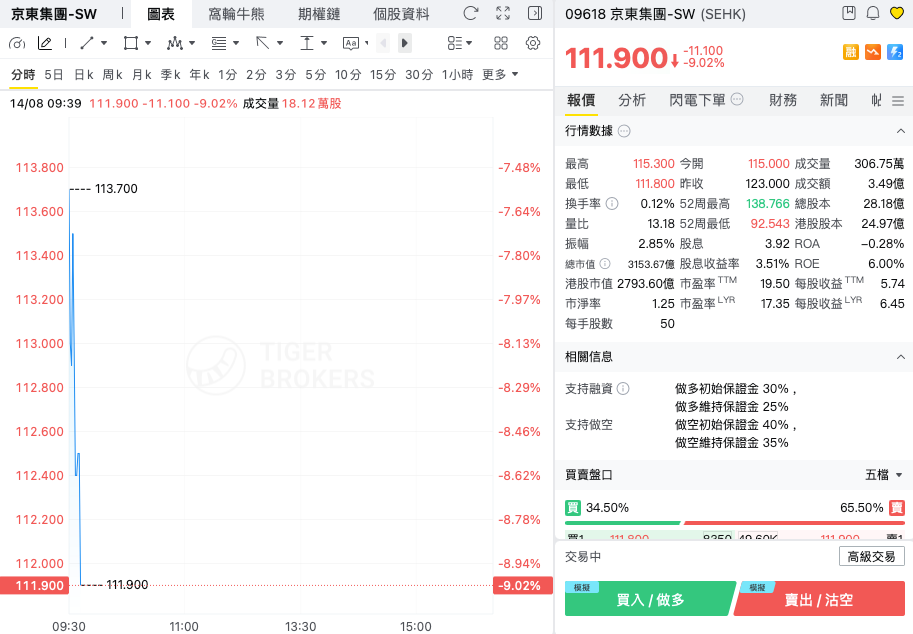913x634 pixels.
Task: Collapse the 行情數據 section
Action: pyautogui.click(x=900, y=131)
